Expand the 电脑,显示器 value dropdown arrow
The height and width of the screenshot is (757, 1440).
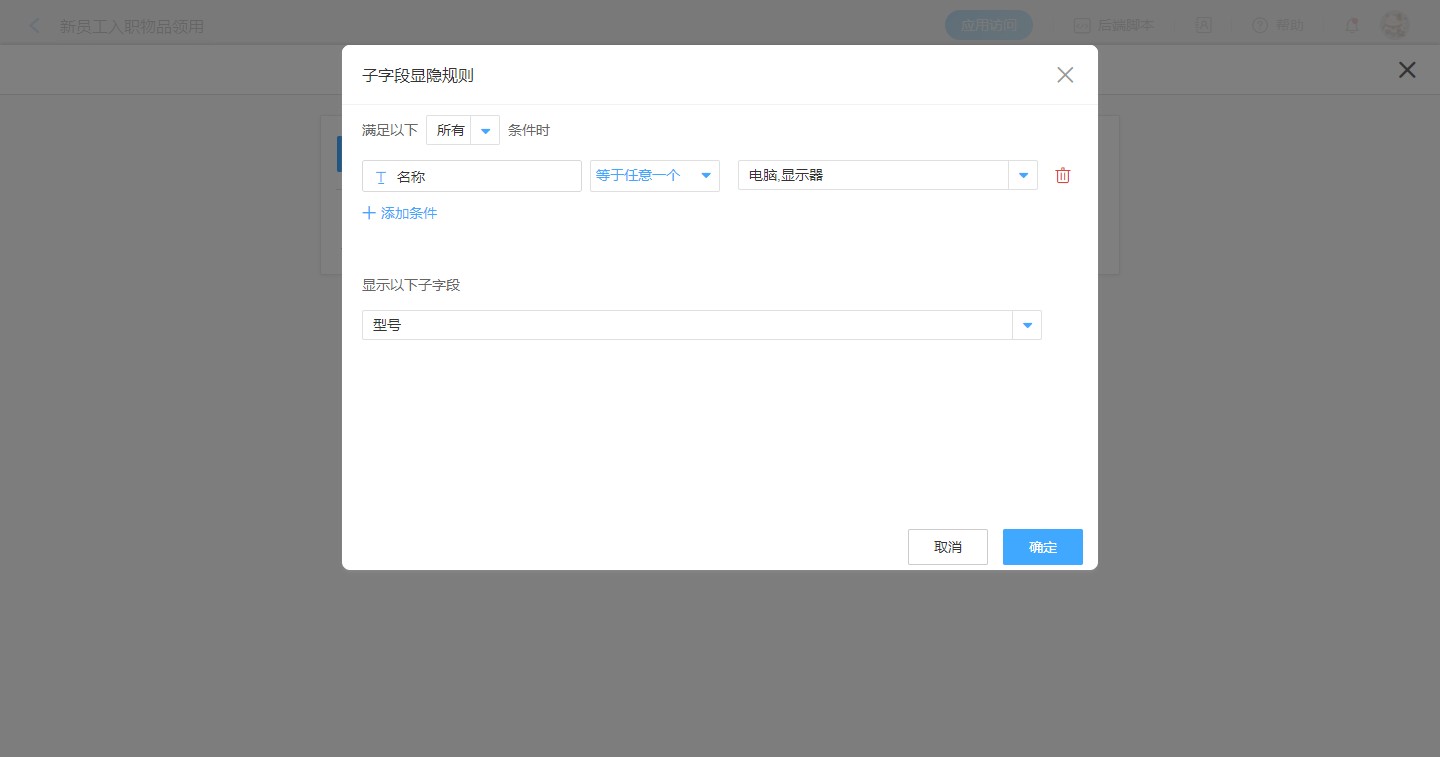click(1023, 176)
